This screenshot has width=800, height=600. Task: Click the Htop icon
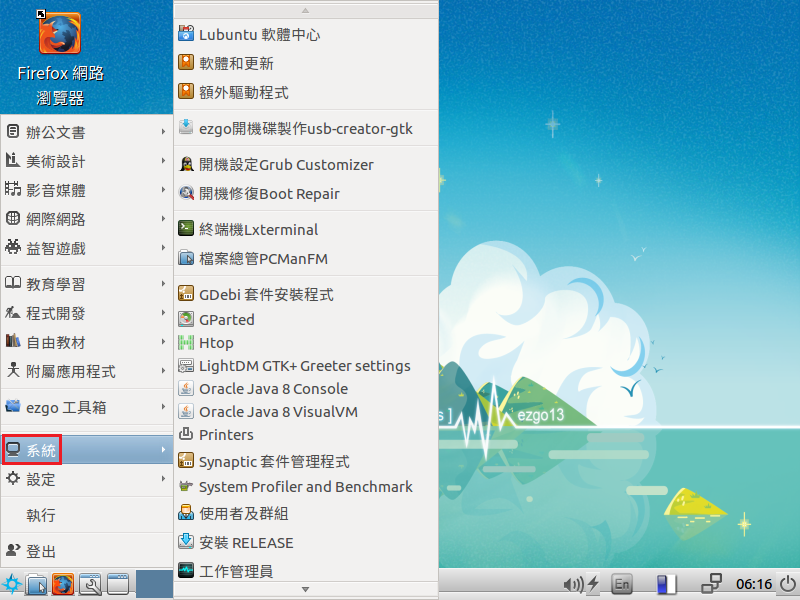tap(186, 342)
